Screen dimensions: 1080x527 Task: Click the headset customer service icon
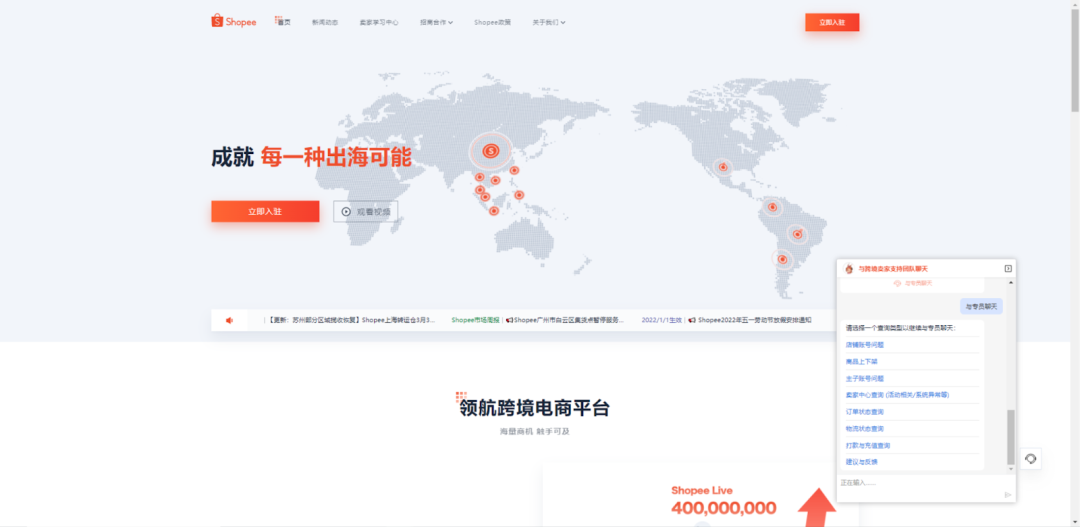tap(1031, 458)
